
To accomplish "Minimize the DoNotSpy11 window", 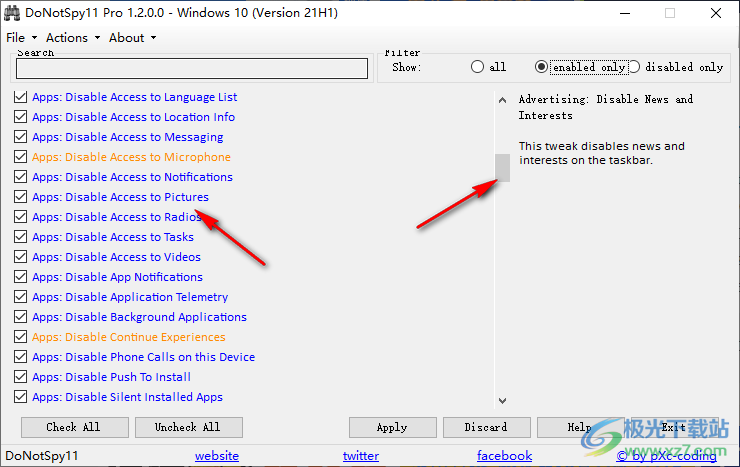I will tap(625, 13).
